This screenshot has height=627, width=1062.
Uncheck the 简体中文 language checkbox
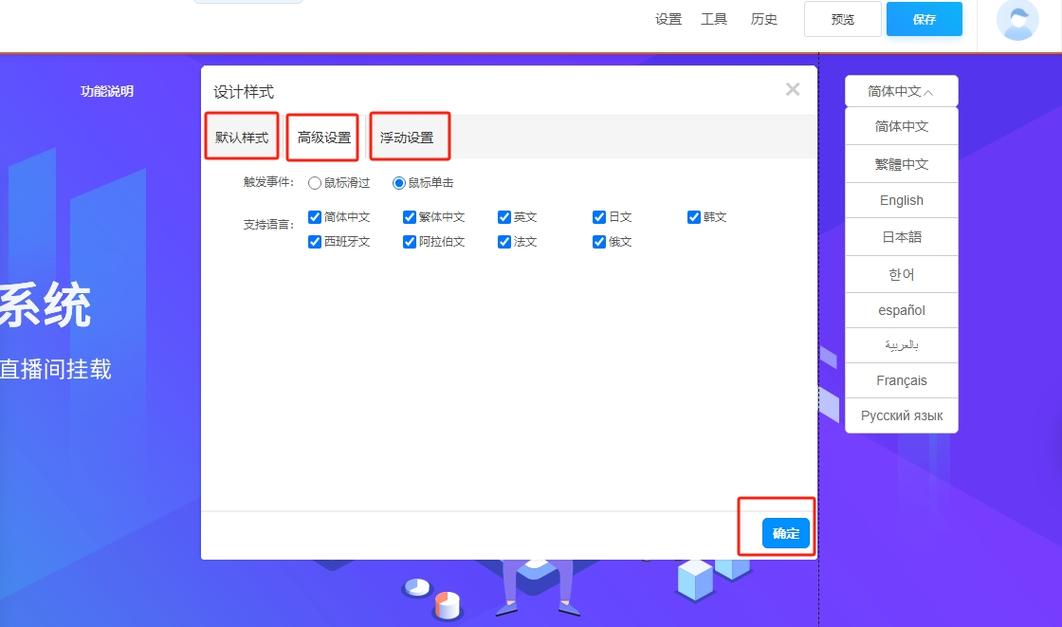pos(314,217)
